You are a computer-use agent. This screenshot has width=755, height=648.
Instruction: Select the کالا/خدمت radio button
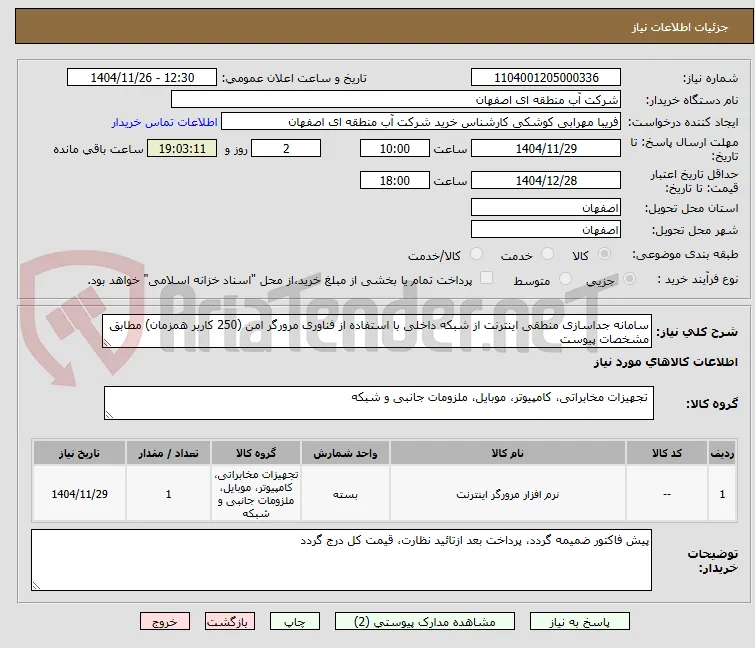tap(476, 254)
